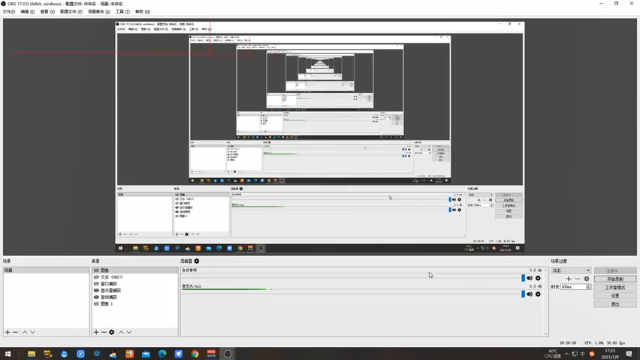Screen dimensions: 640x360
Task: Click the 时长 duration spinner arrows
Action: pyautogui.click(x=588, y=287)
